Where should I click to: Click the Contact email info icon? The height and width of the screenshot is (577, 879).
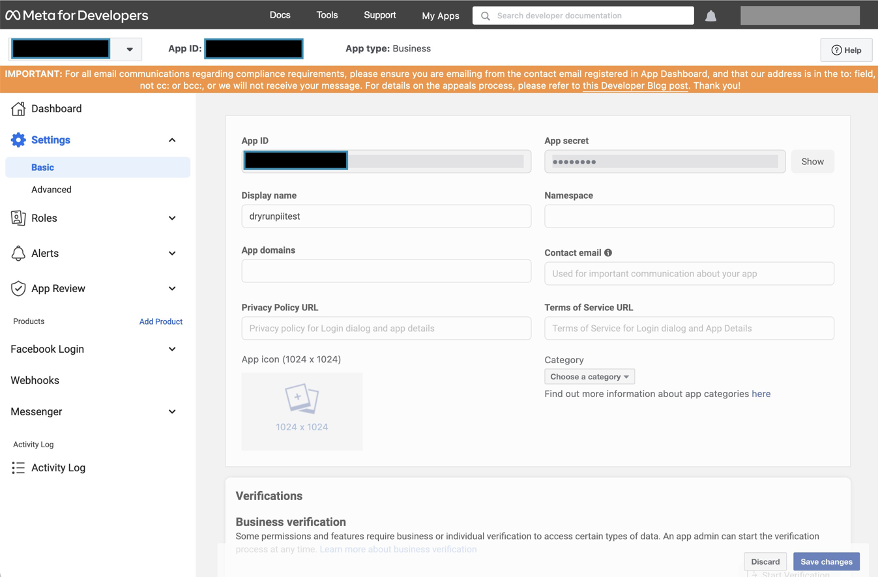point(608,253)
